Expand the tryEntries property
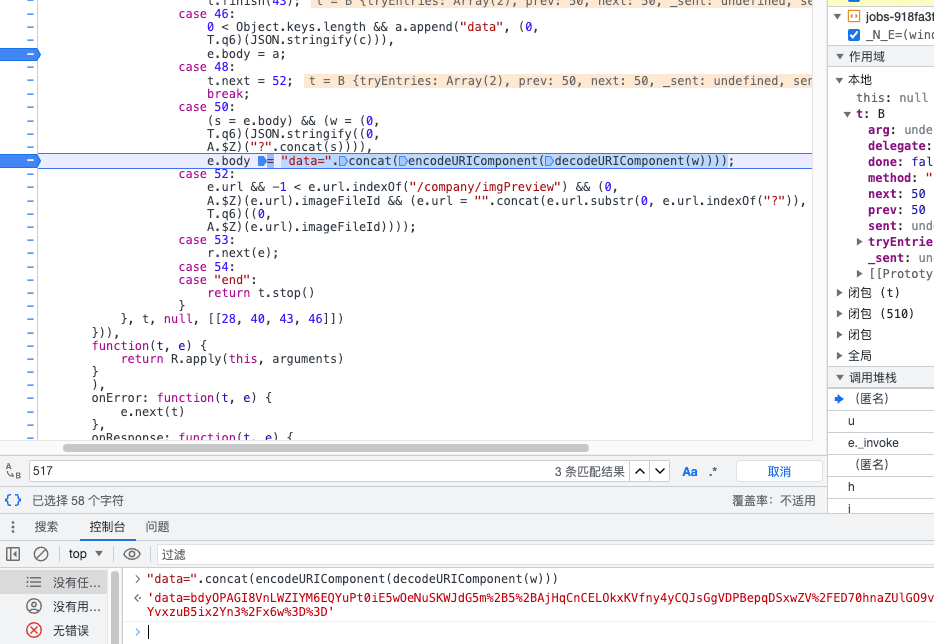 pyautogui.click(x=860, y=242)
